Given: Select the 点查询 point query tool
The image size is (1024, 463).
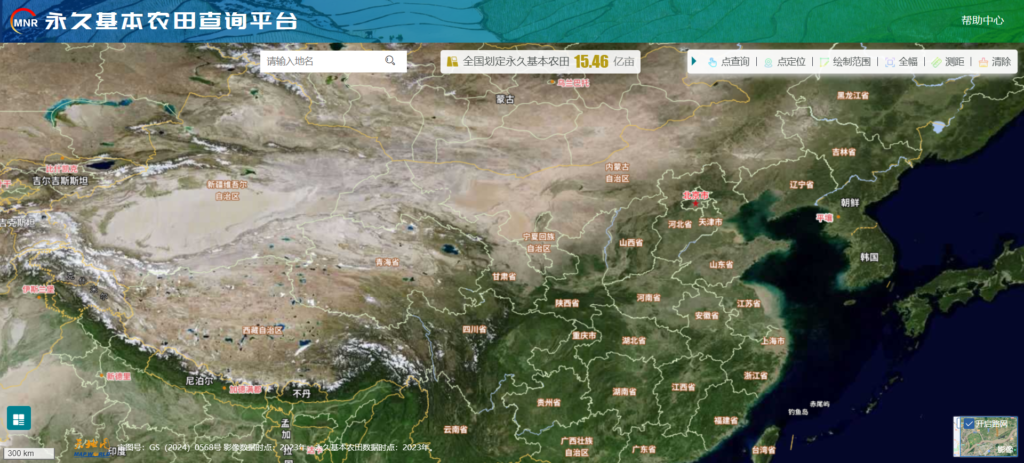Looking at the screenshot, I should 728,62.
